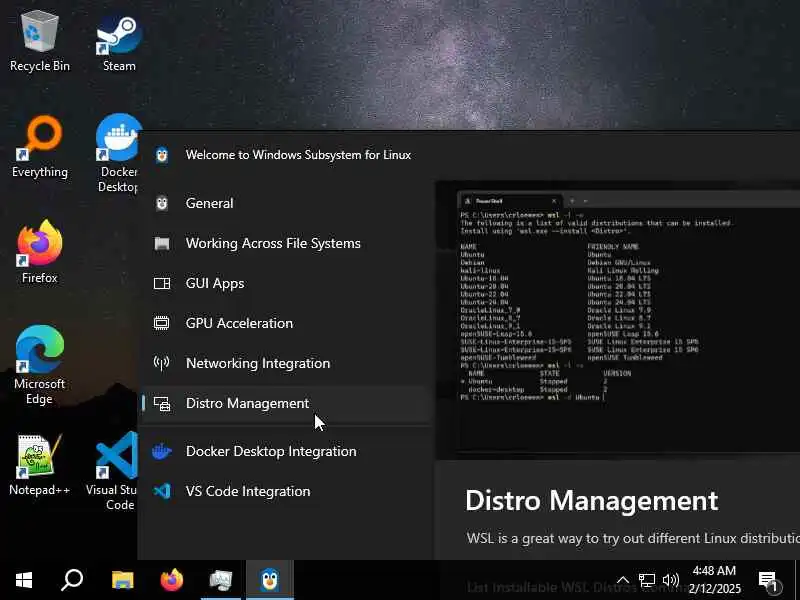Open the Windows Start menu

coord(24,580)
